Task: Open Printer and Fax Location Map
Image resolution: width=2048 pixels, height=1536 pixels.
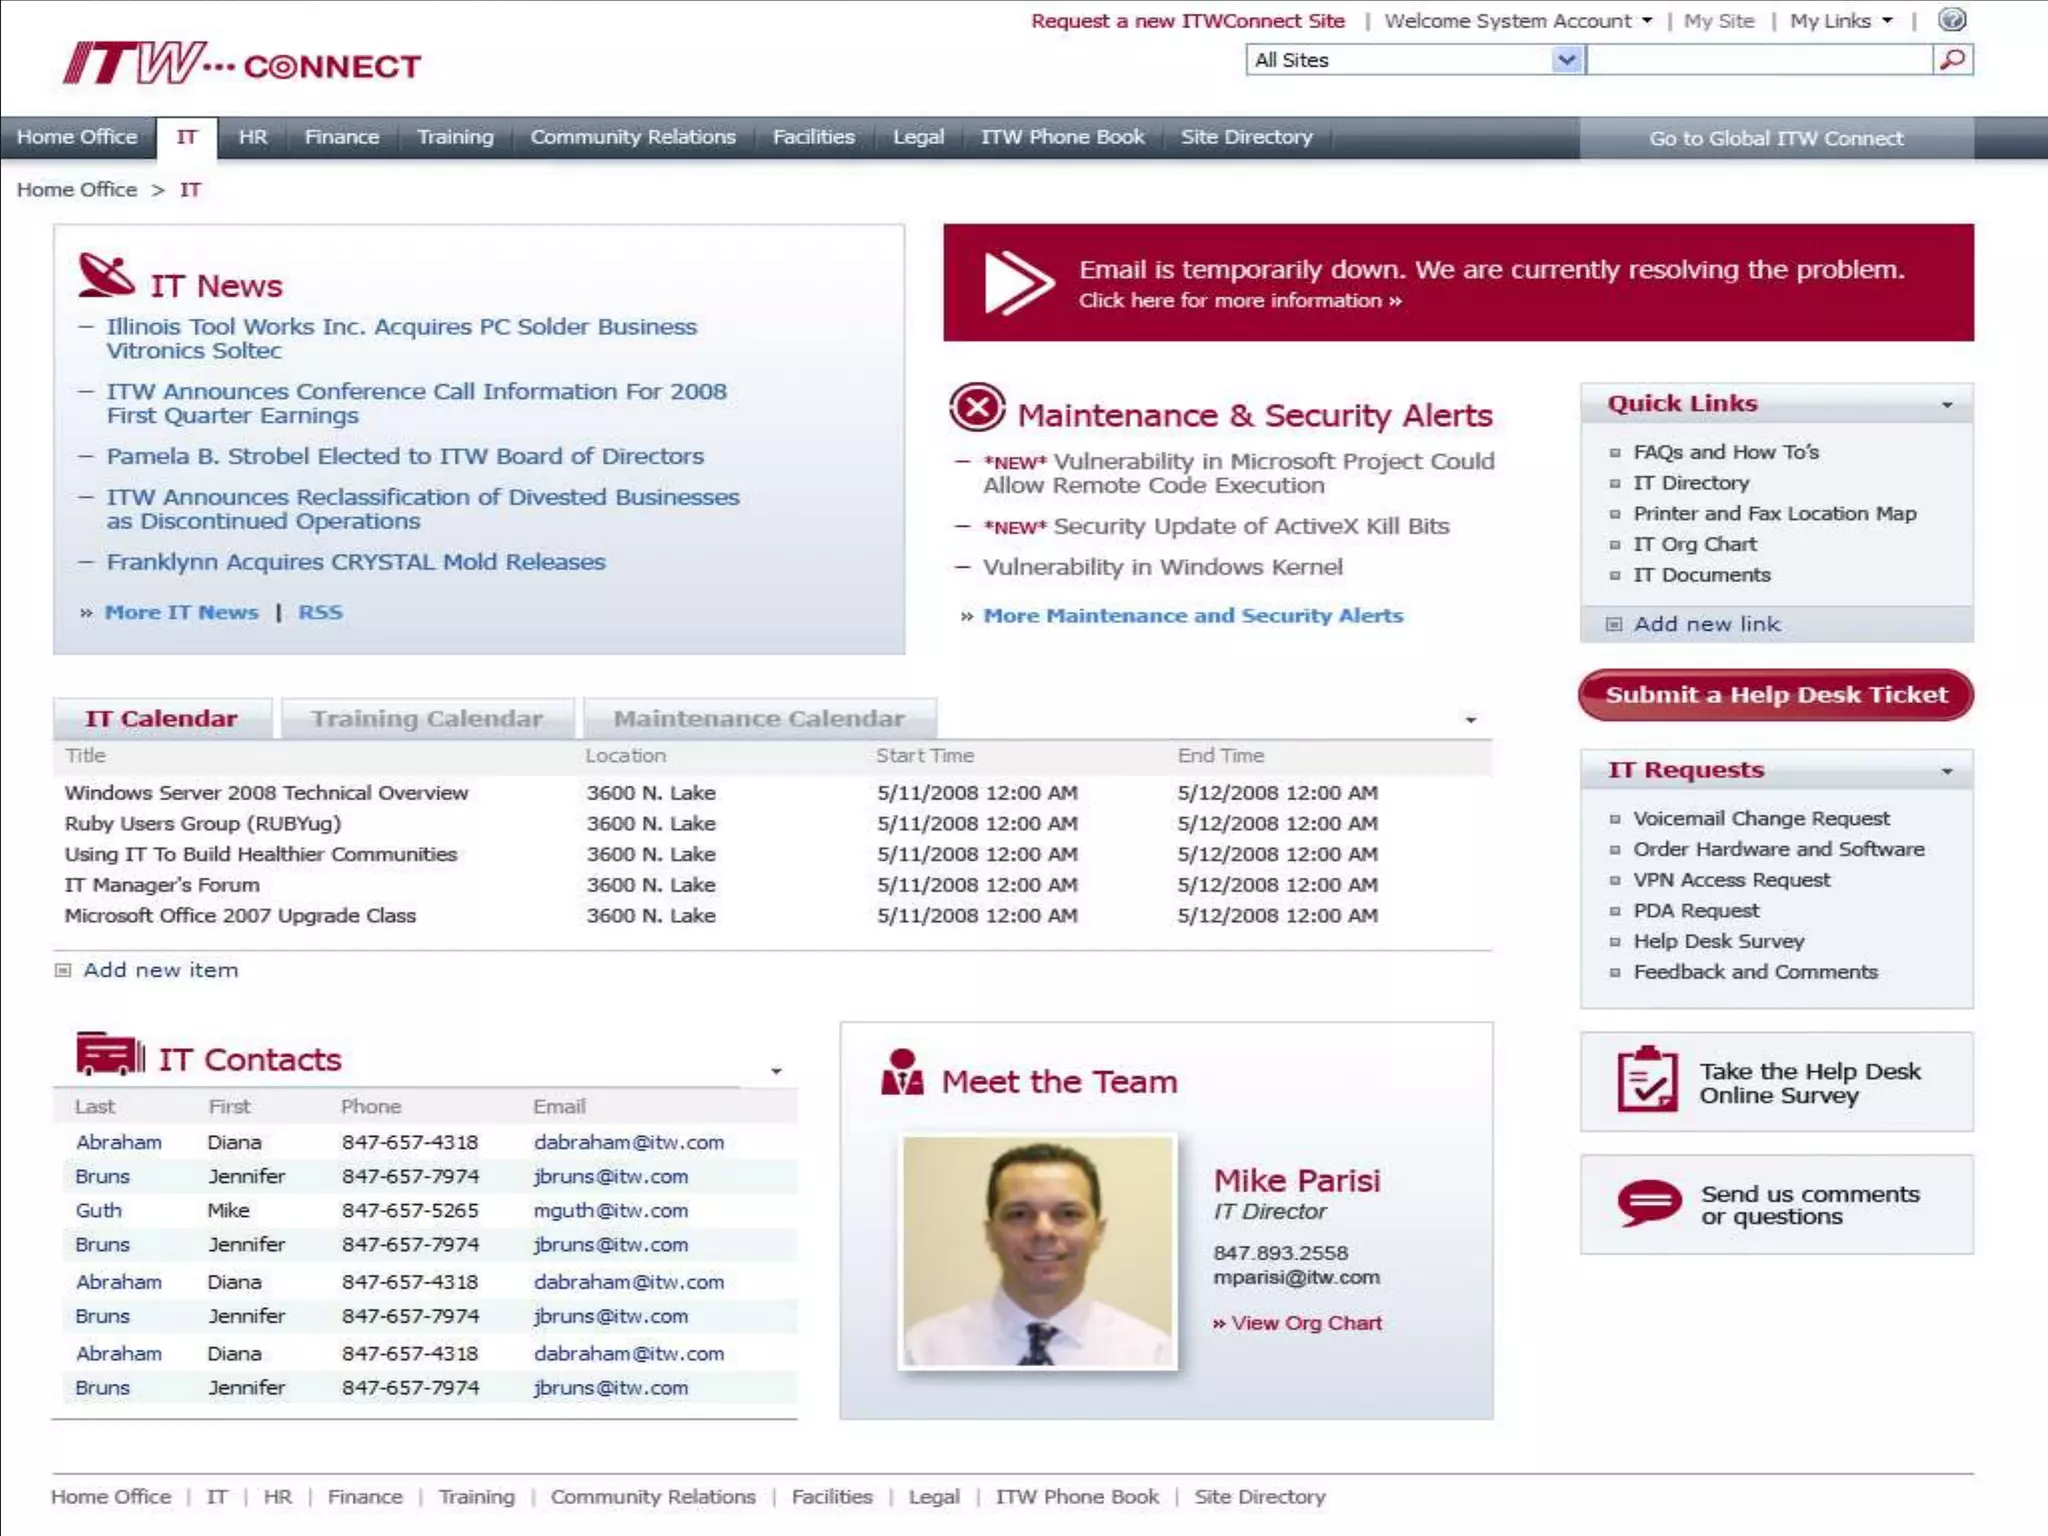Action: [1775, 513]
